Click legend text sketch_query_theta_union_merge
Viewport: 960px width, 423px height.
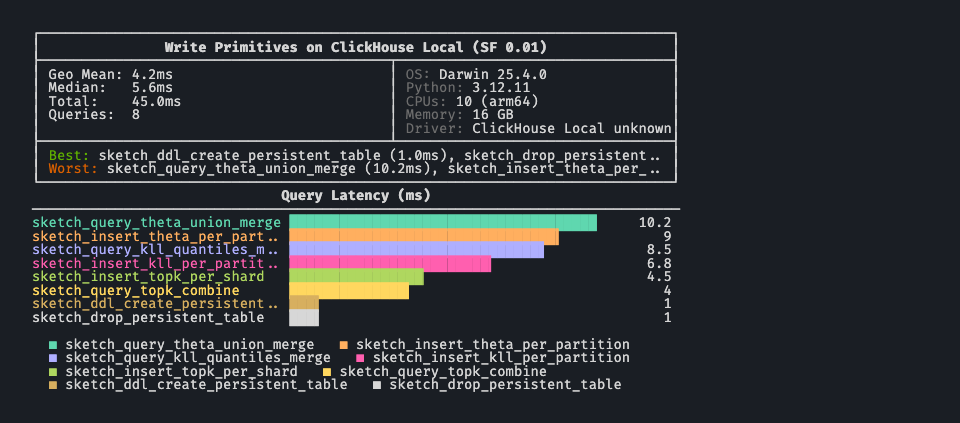tap(190, 345)
